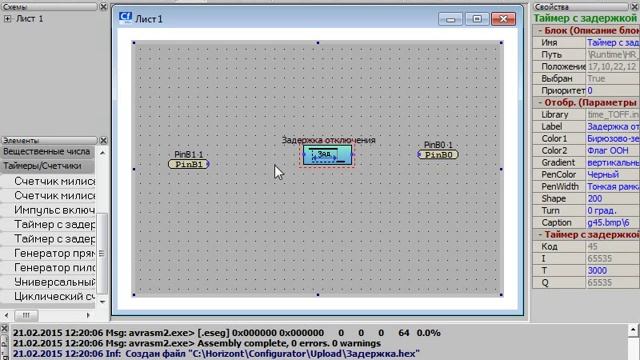Maximize the Лист 1 window

point(477,19)
